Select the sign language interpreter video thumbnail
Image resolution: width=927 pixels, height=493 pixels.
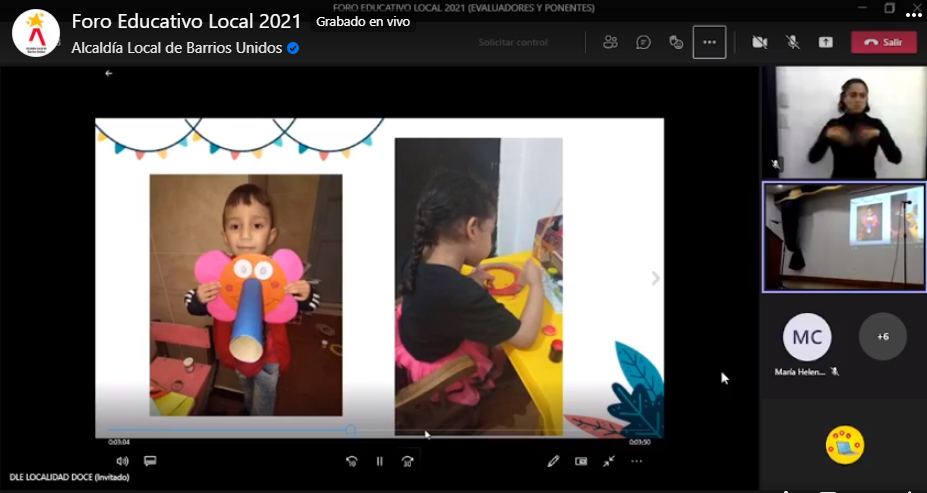tap(843, 122)
